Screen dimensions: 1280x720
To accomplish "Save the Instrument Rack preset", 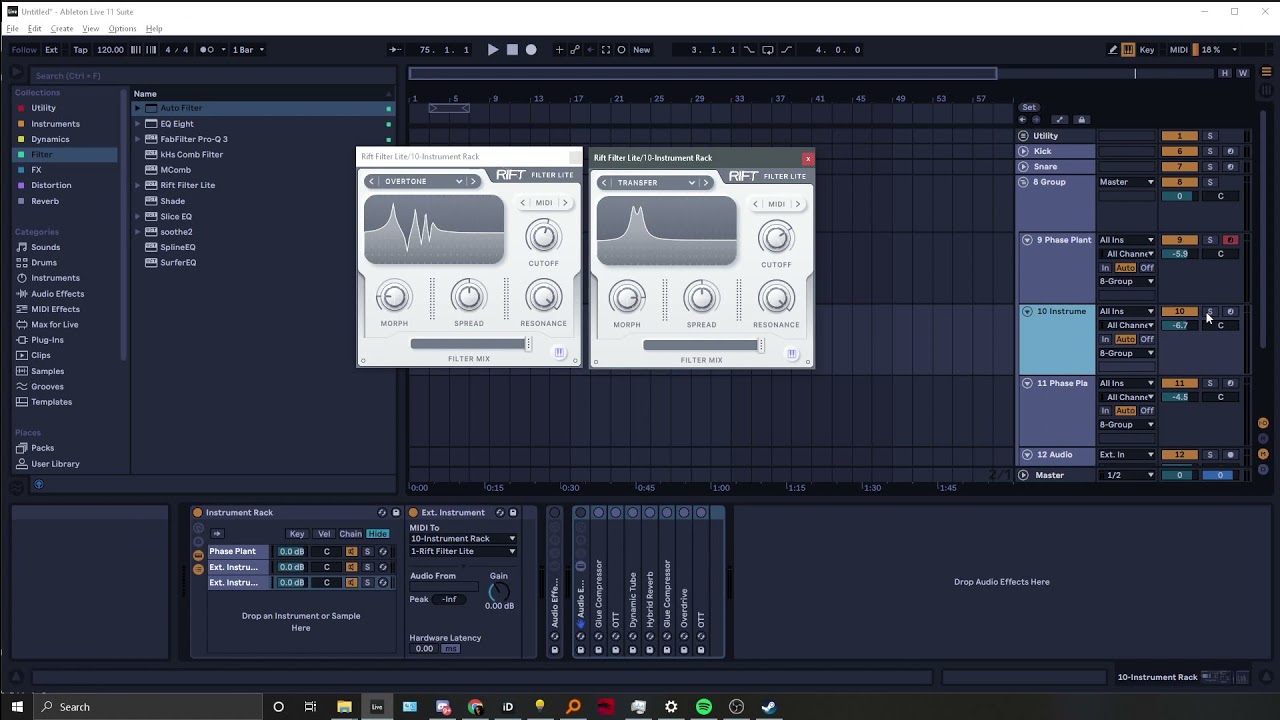I will [x=396, y=513].
